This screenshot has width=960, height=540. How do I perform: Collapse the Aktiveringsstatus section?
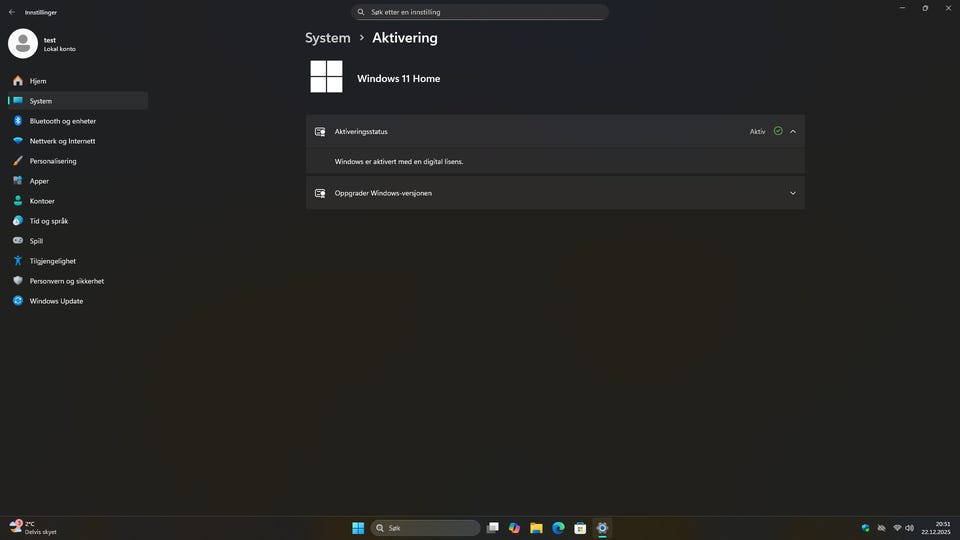[793, 132]
